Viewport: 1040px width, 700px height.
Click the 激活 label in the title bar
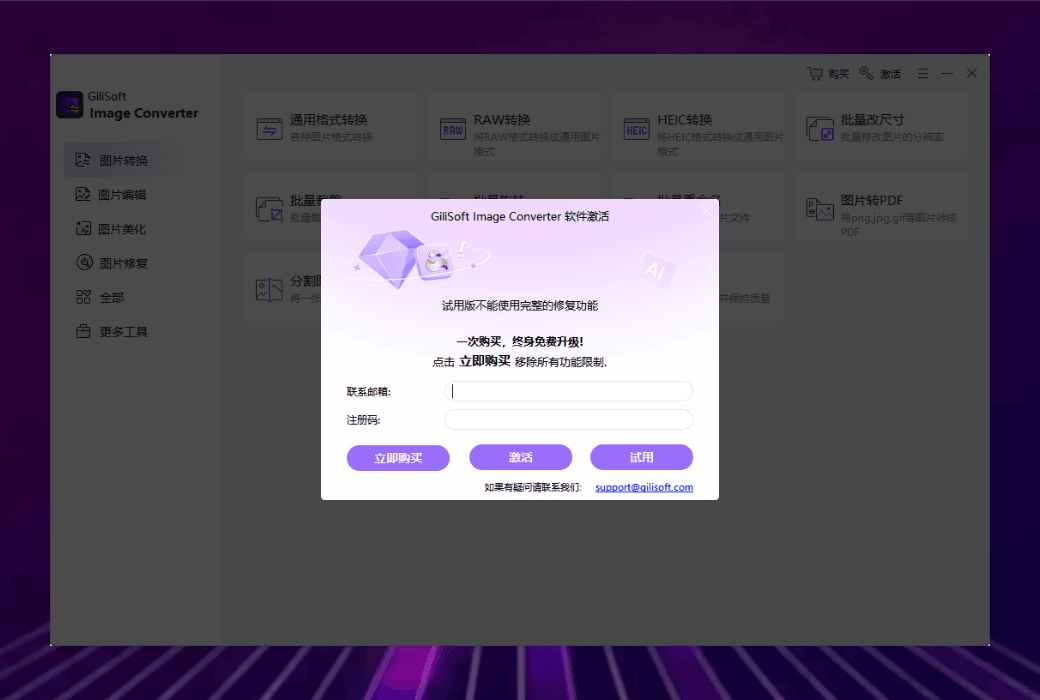[x=890, y=74]
